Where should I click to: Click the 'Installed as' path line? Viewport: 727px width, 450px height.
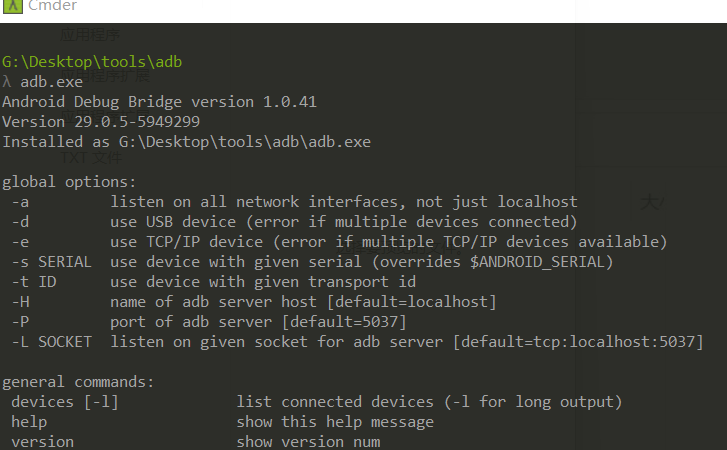point(186,142)
